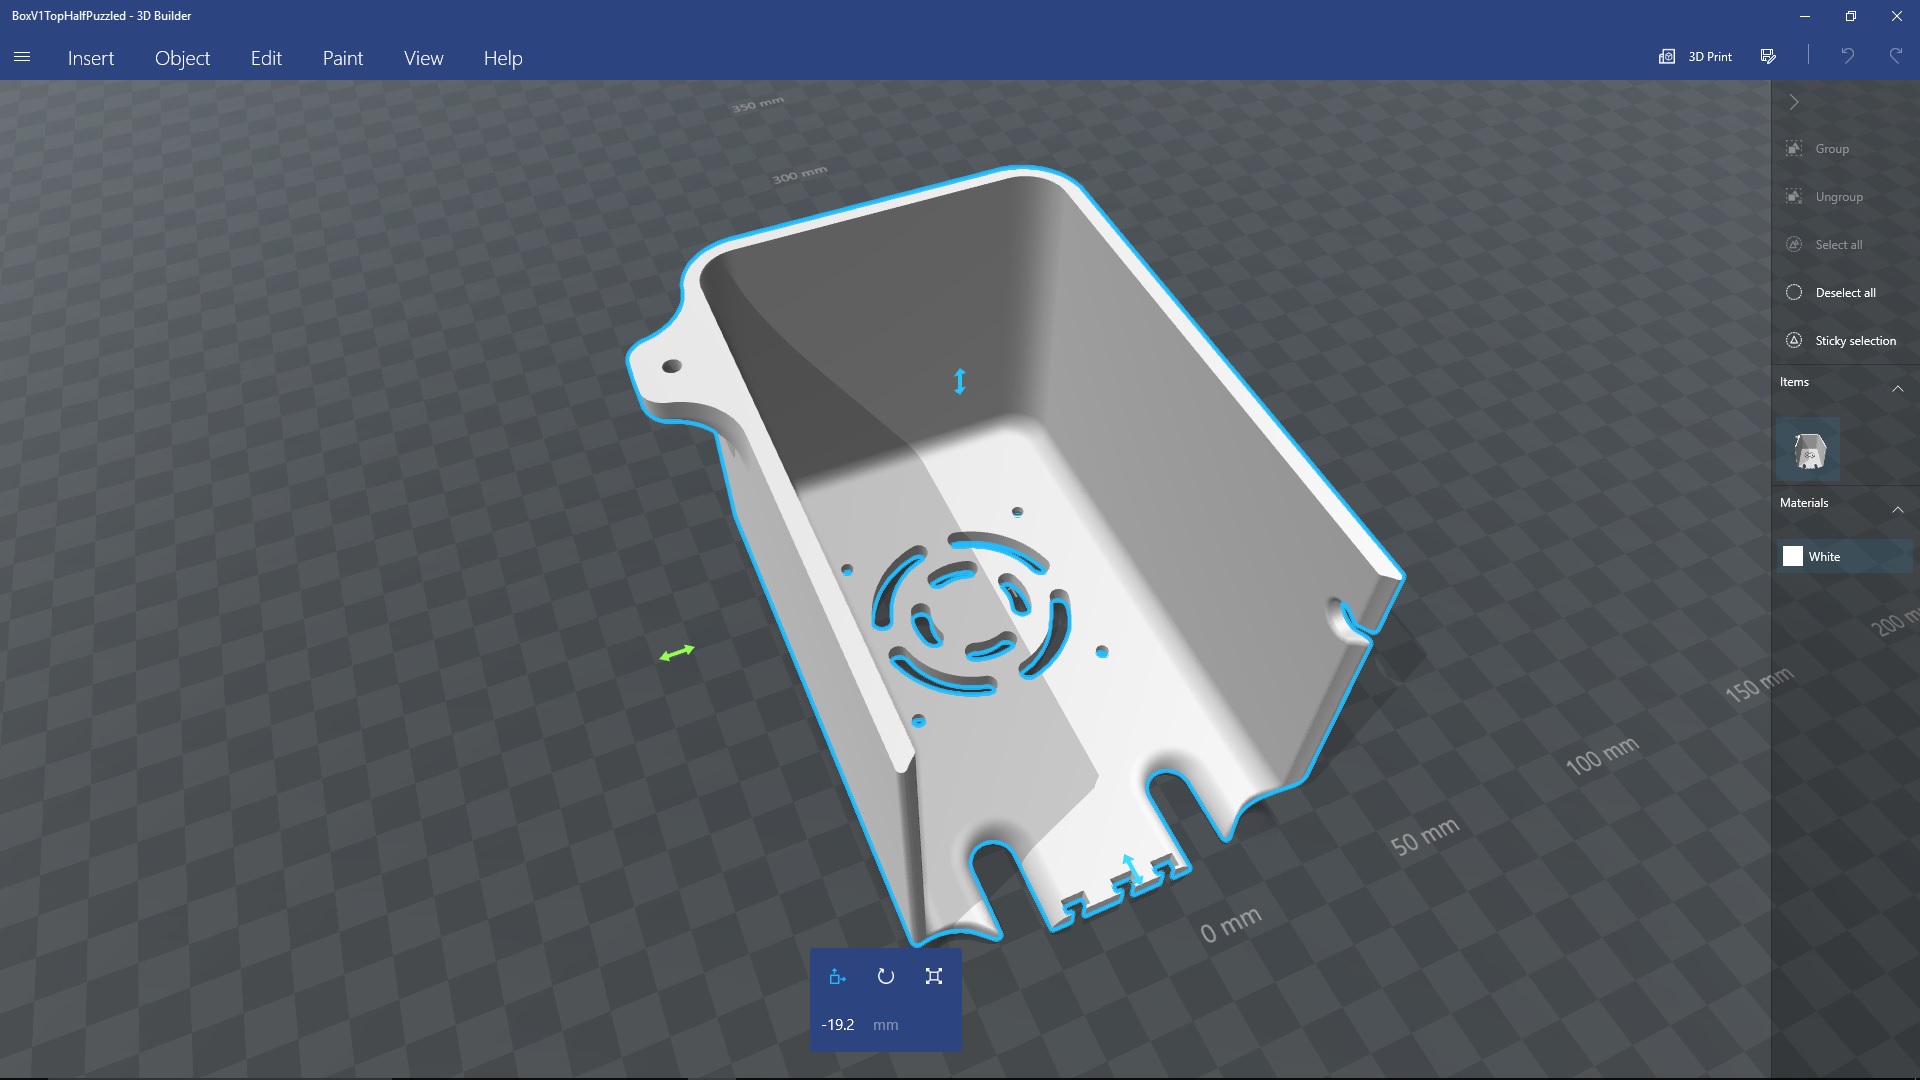Select the box model item thumbnail
1920x1080 pixels.
pyautogui.click(x=1808, y=449)
